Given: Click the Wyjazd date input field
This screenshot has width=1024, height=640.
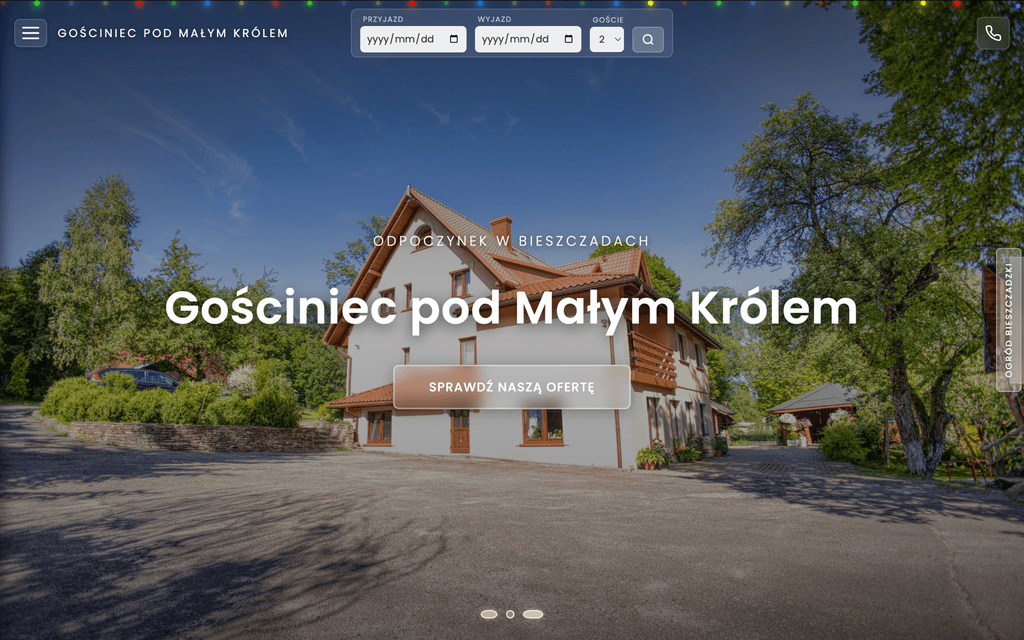Looking at the screenshot, I should tap(528, 39).
